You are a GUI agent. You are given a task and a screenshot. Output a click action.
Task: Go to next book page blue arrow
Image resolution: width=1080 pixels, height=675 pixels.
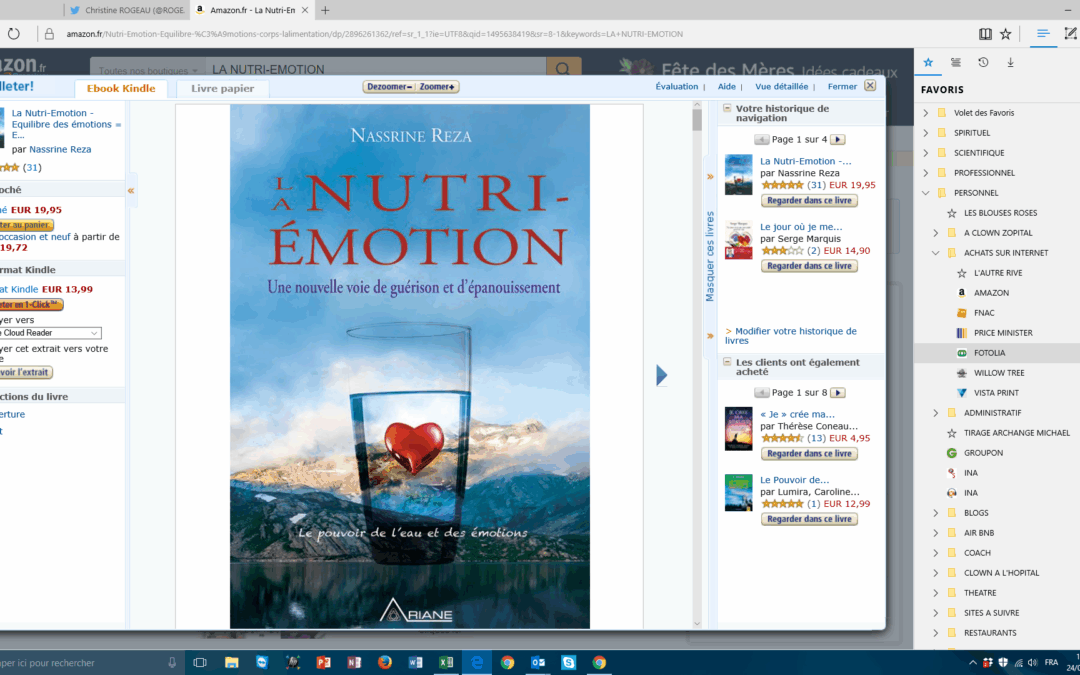[x=662, y=375]
